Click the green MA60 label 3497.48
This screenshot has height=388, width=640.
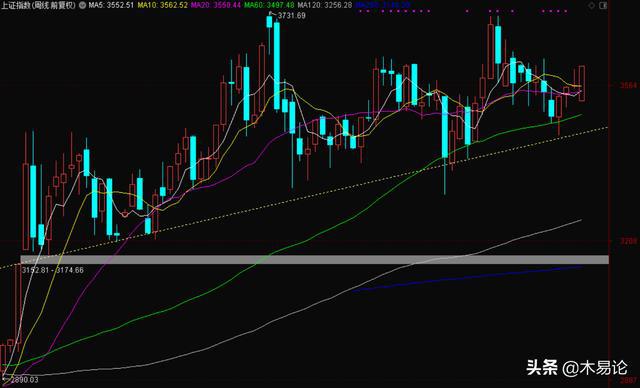pos(269,6)
